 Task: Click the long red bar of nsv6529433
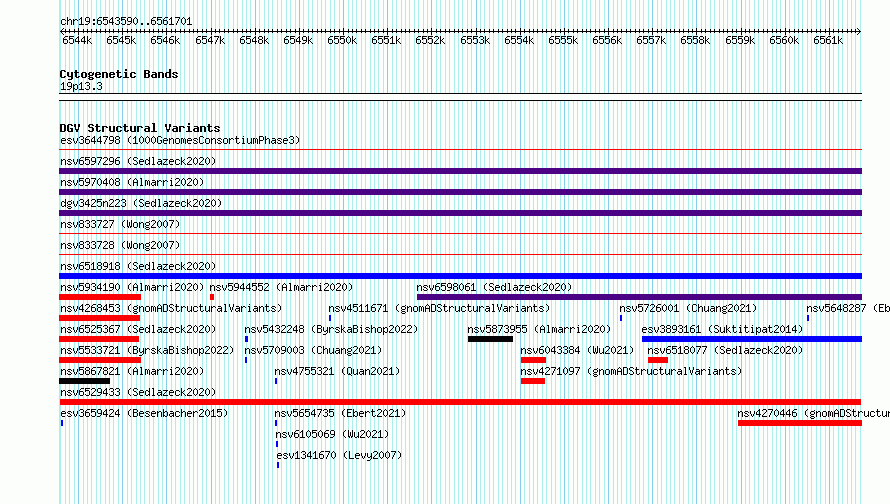click(460, 402)
